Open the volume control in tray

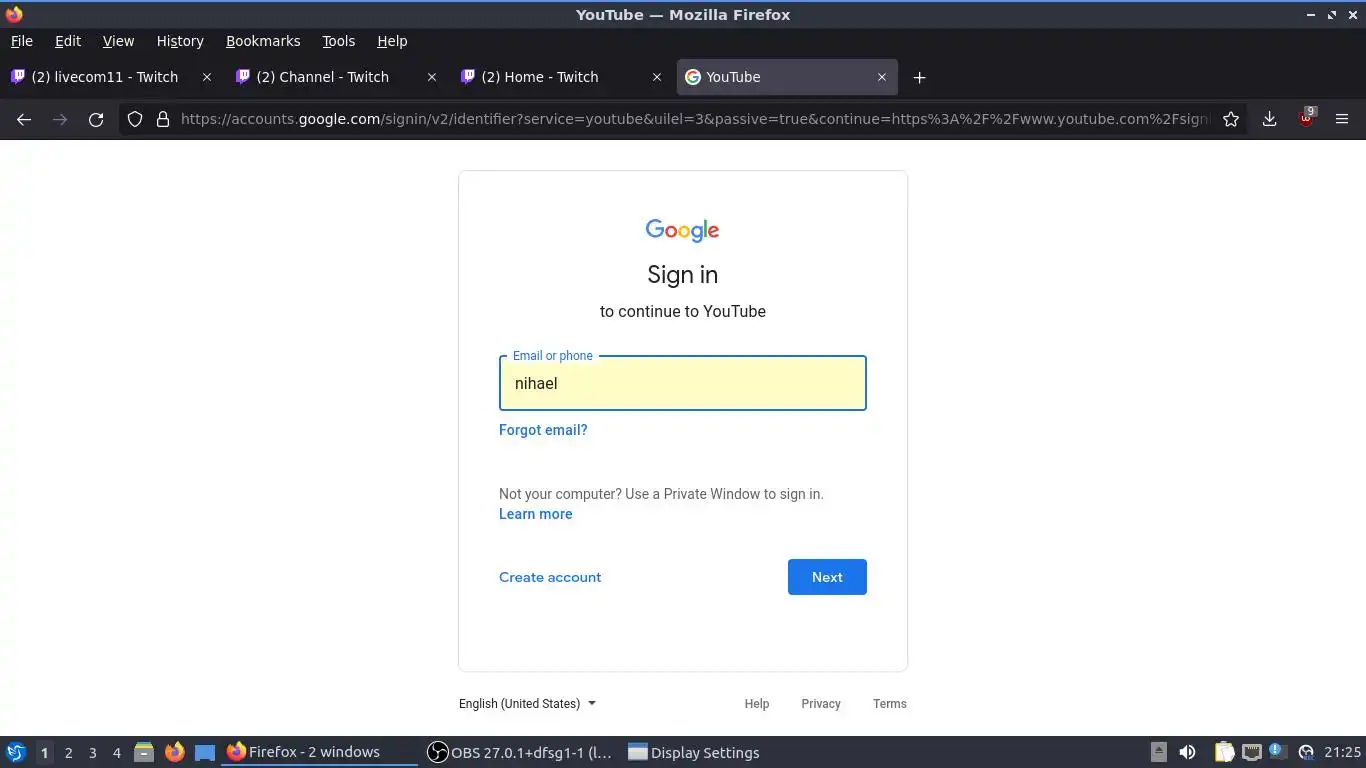(1187, 752)
